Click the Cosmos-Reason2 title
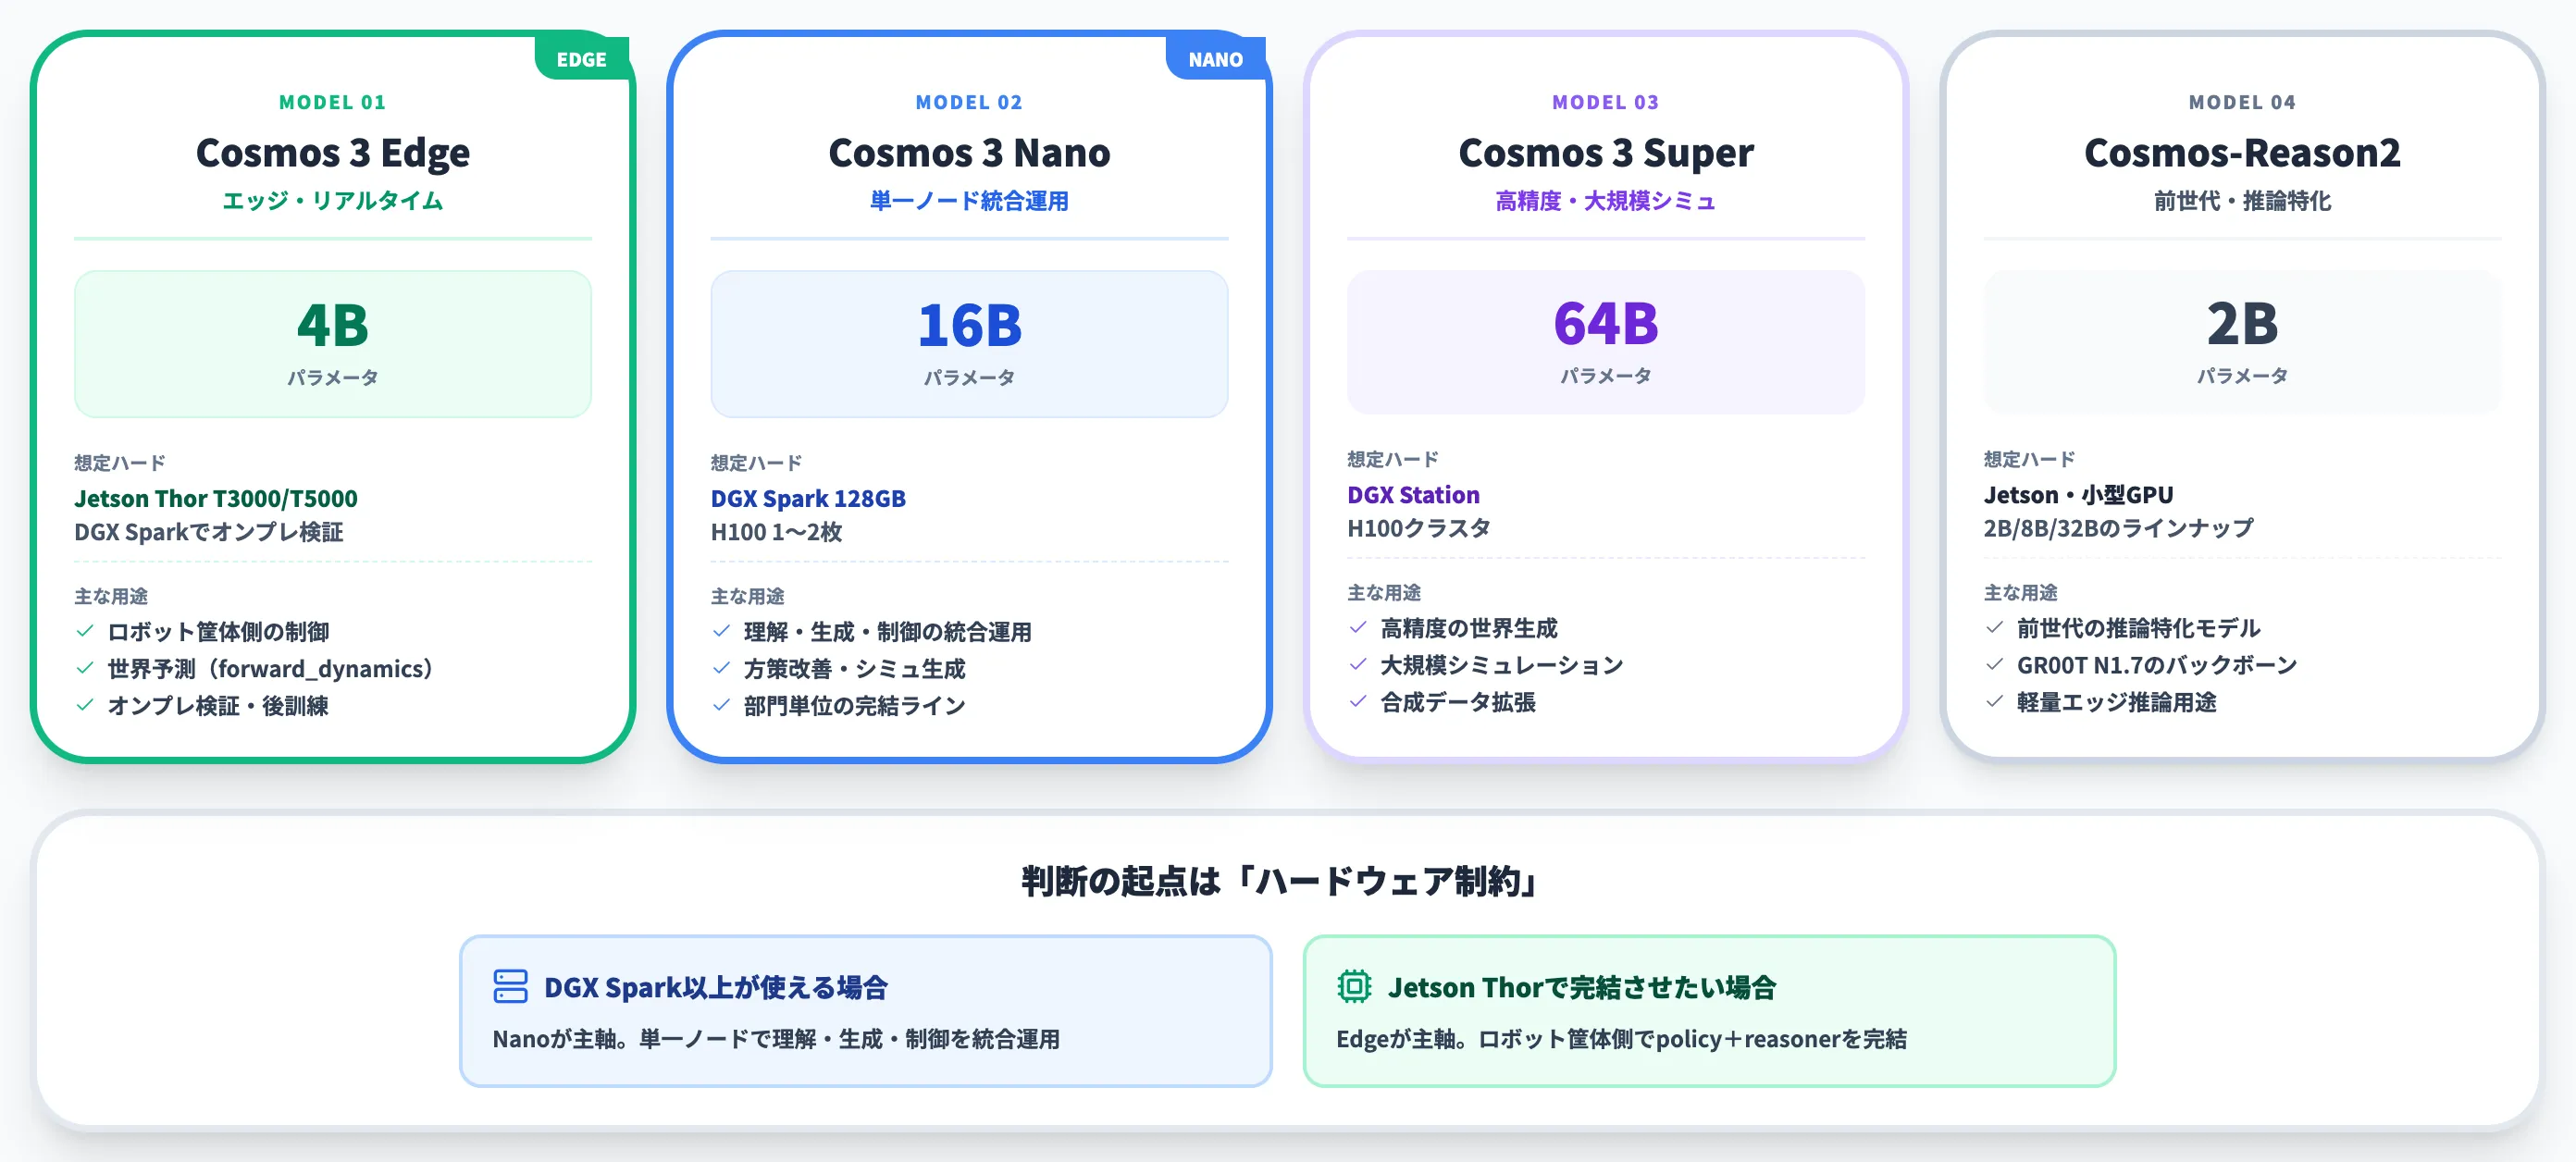 (2242, 153)
